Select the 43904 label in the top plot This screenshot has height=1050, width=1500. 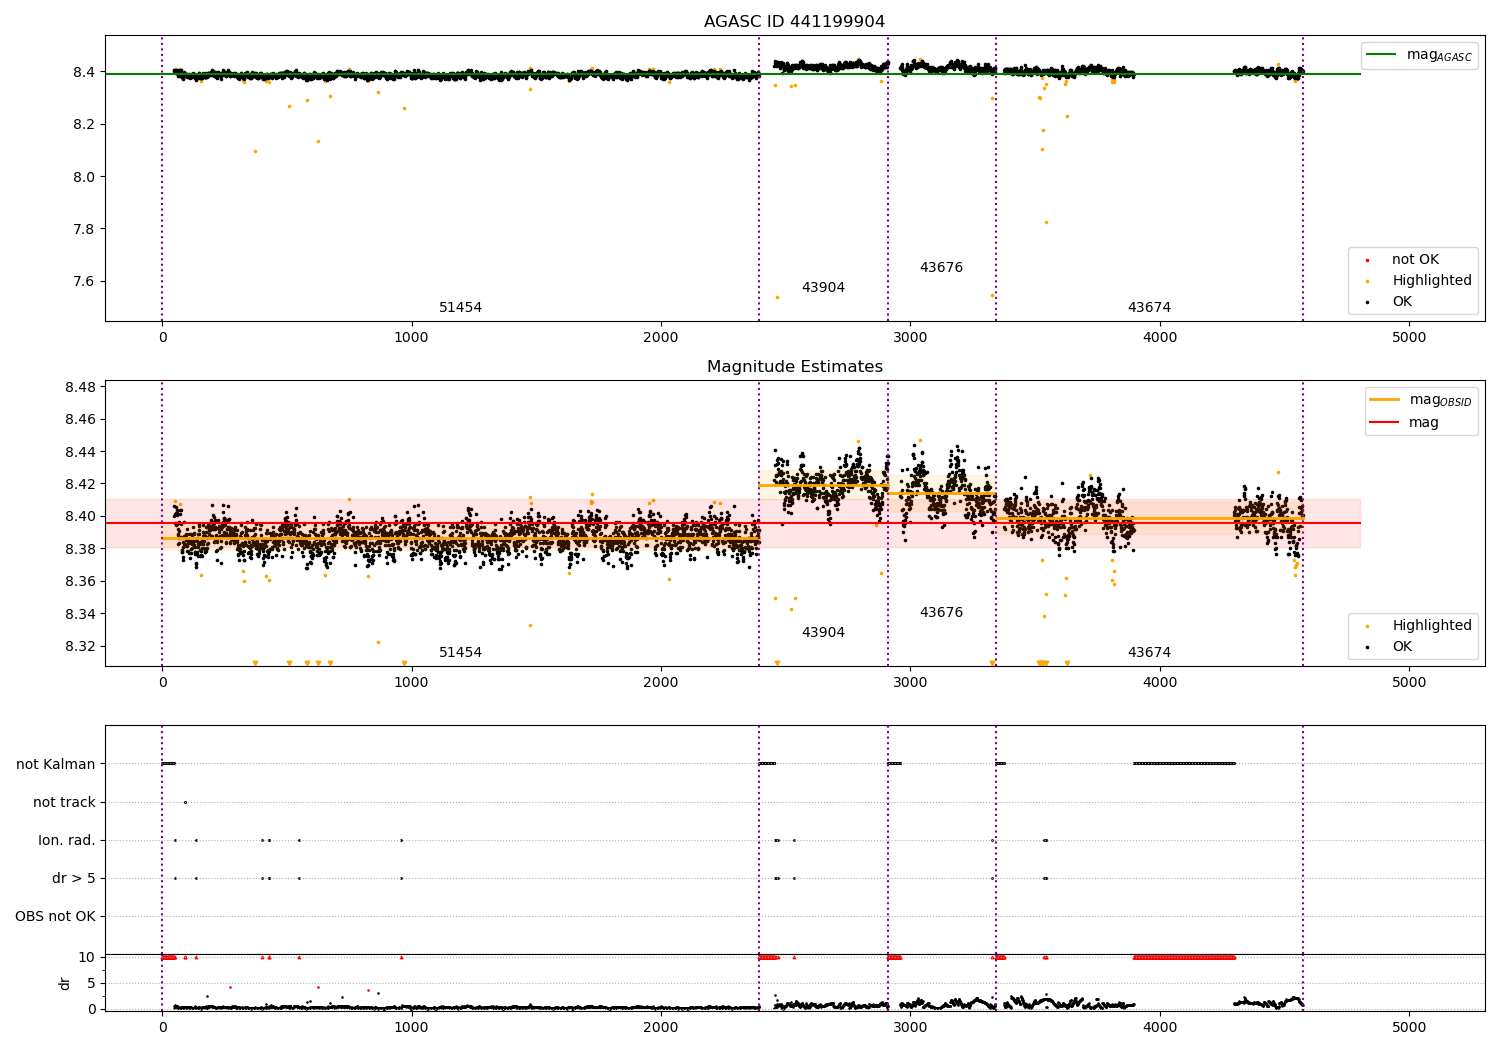[x=823, y=288]
